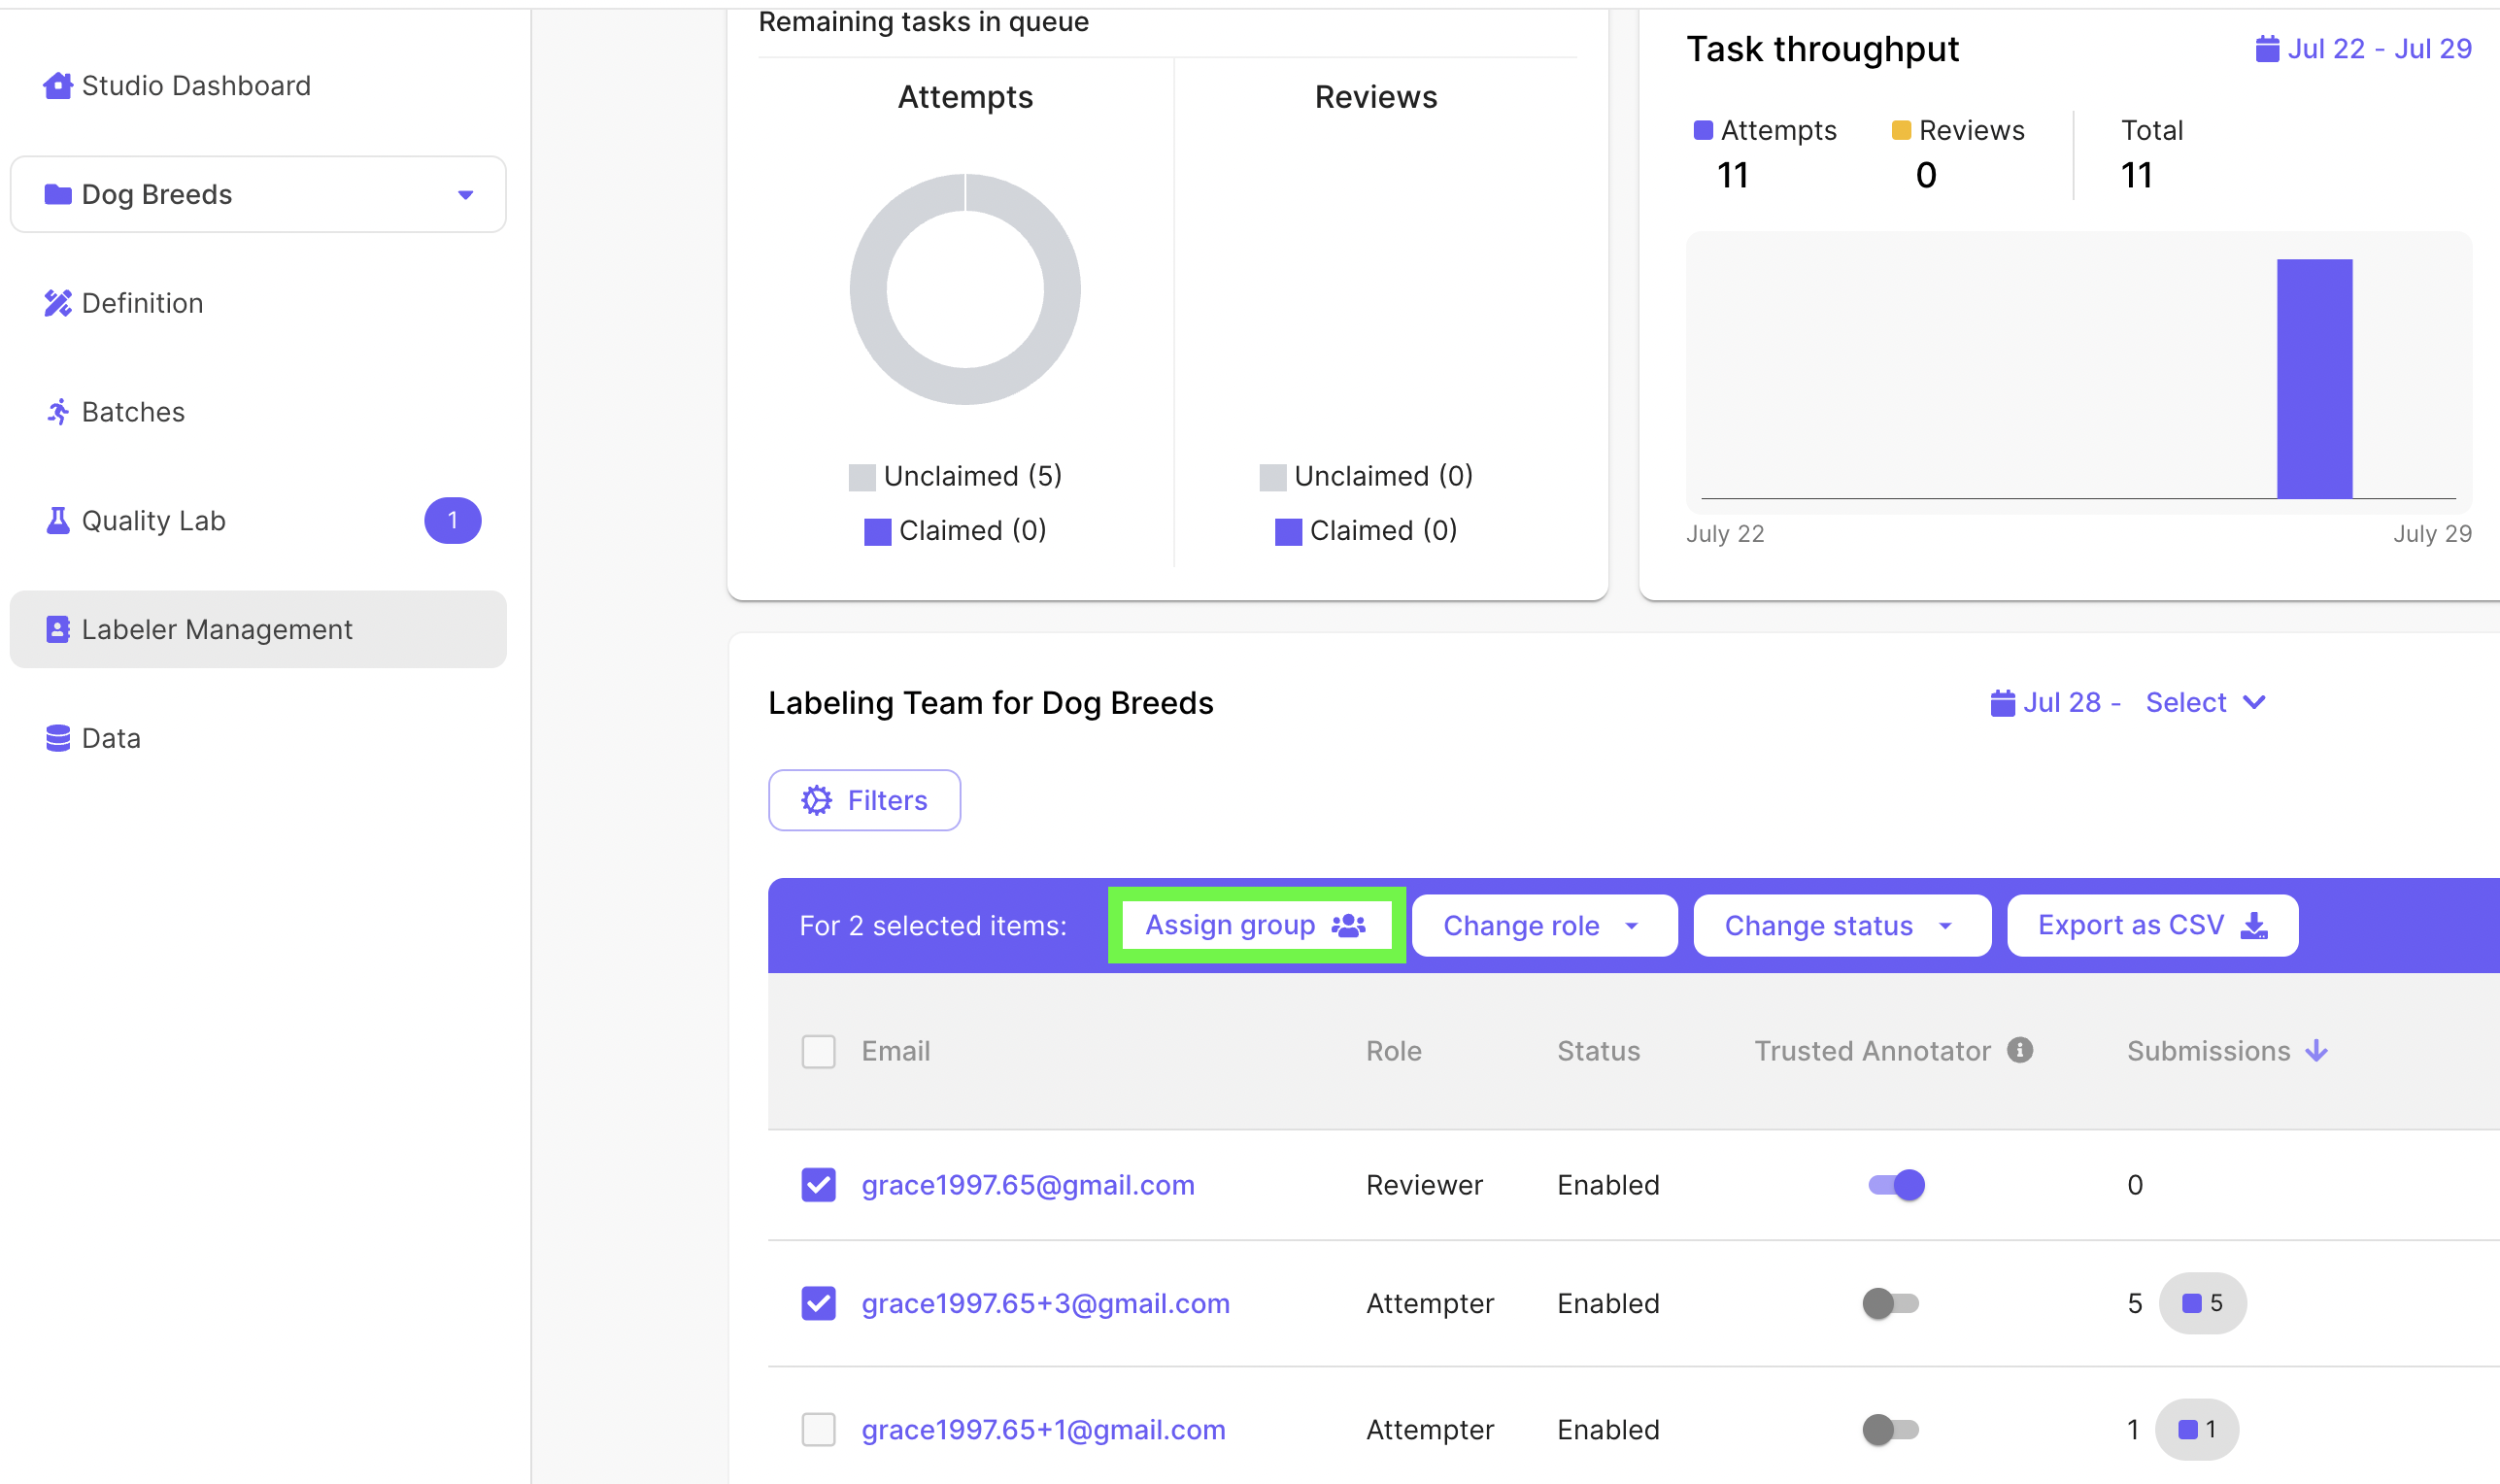Click the Quality Lab flask icon
Viewport: 2500px width, 1484px height.
[x=57, y=521]
